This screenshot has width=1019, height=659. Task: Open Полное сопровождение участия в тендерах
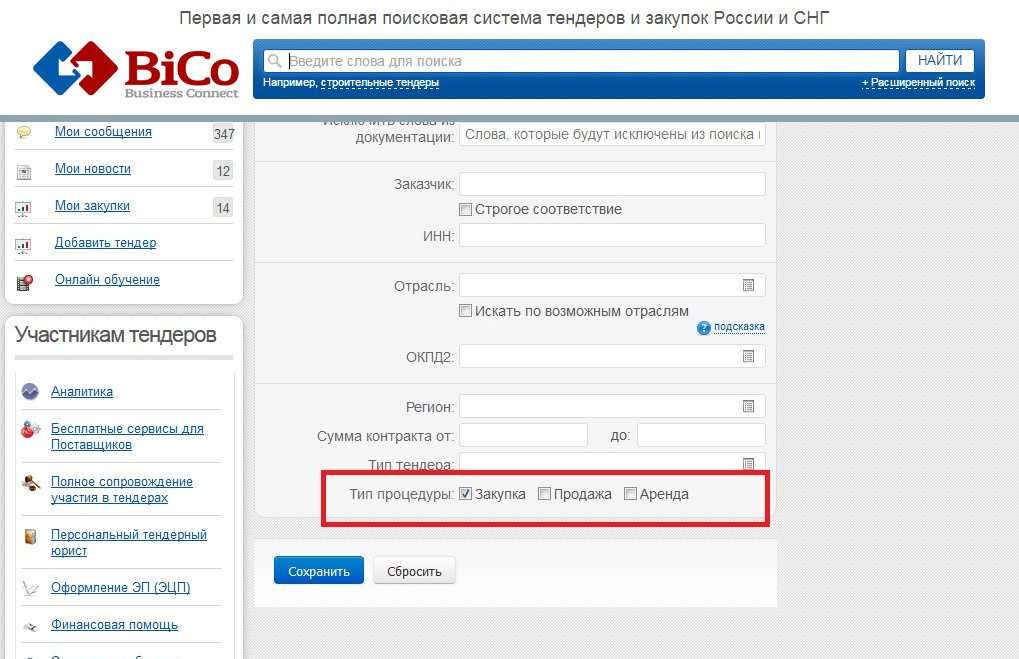coord(122,489)
